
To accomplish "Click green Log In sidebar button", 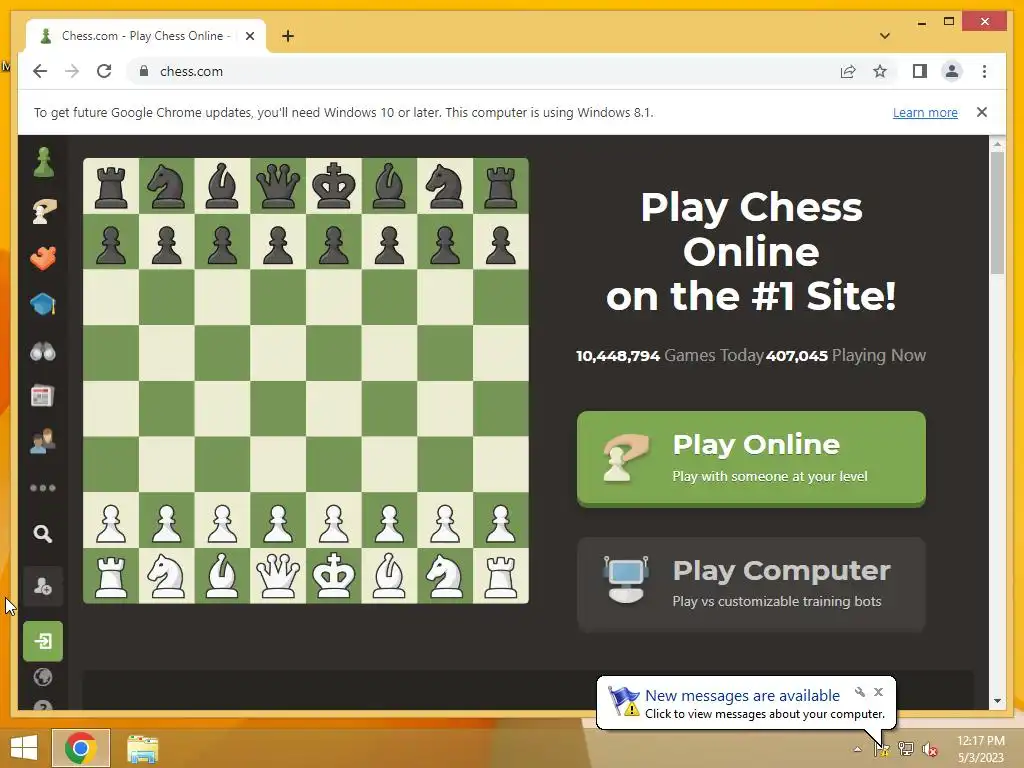I will pos(43,641).
